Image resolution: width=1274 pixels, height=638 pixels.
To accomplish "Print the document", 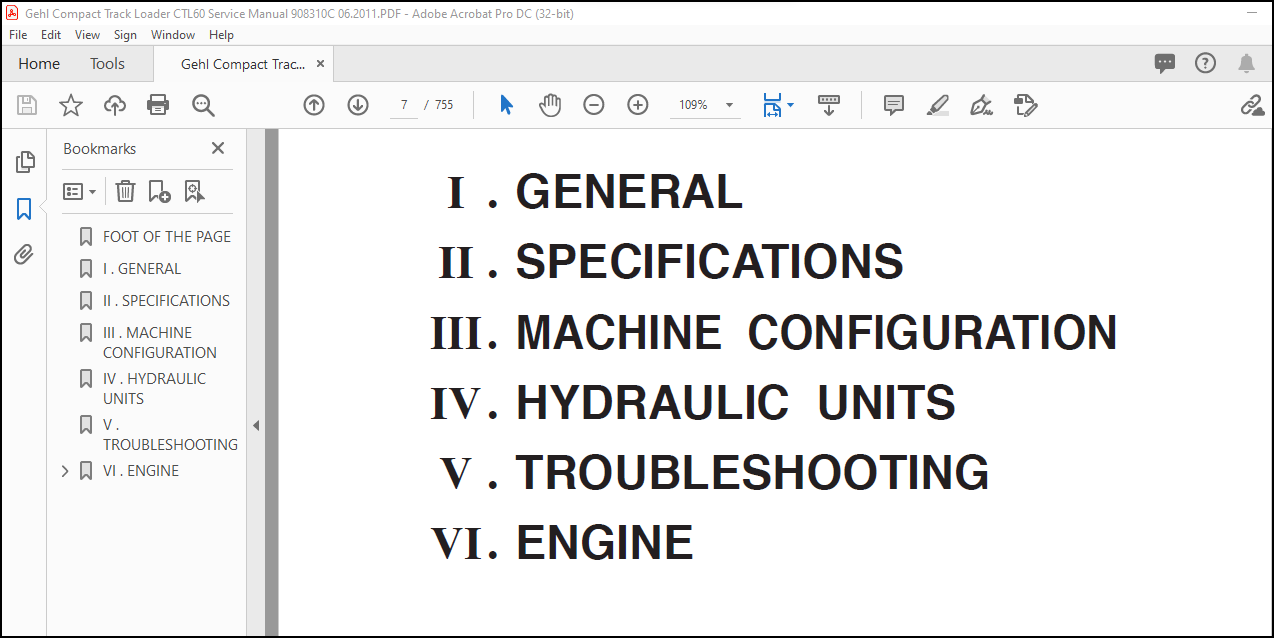I will [158, 105].
